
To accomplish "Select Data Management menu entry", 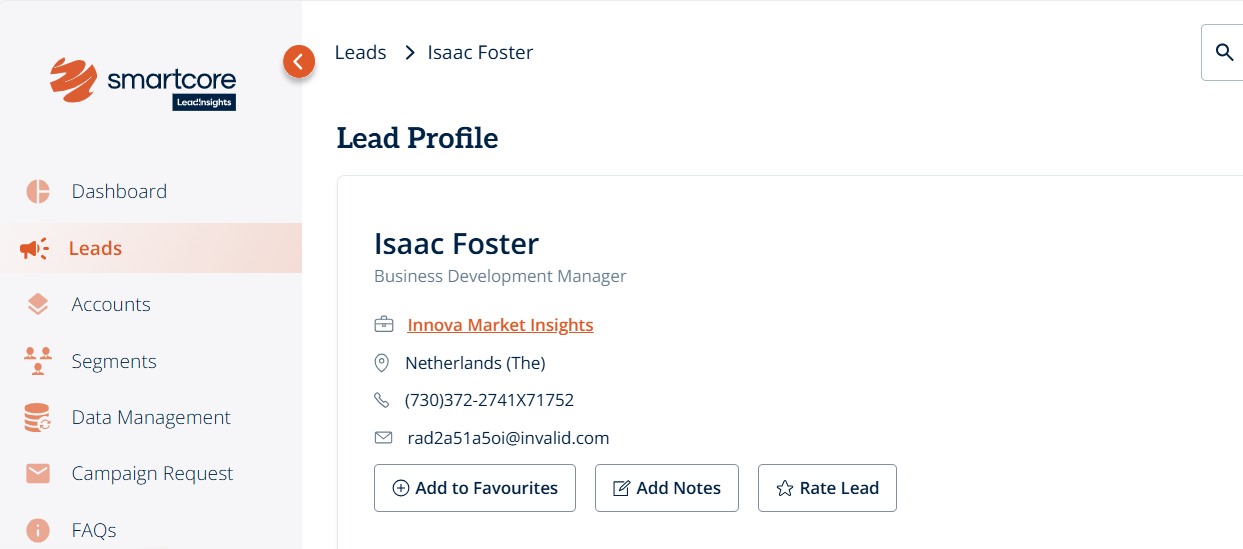I will [x=151, y=417].
